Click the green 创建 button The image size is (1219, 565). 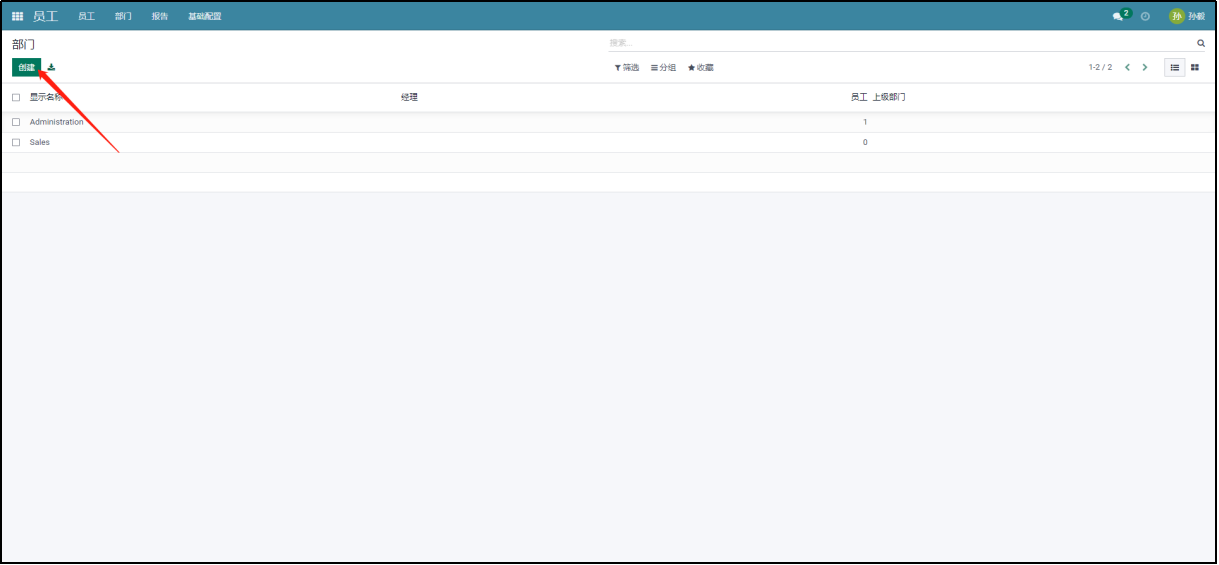coord(27,67)
